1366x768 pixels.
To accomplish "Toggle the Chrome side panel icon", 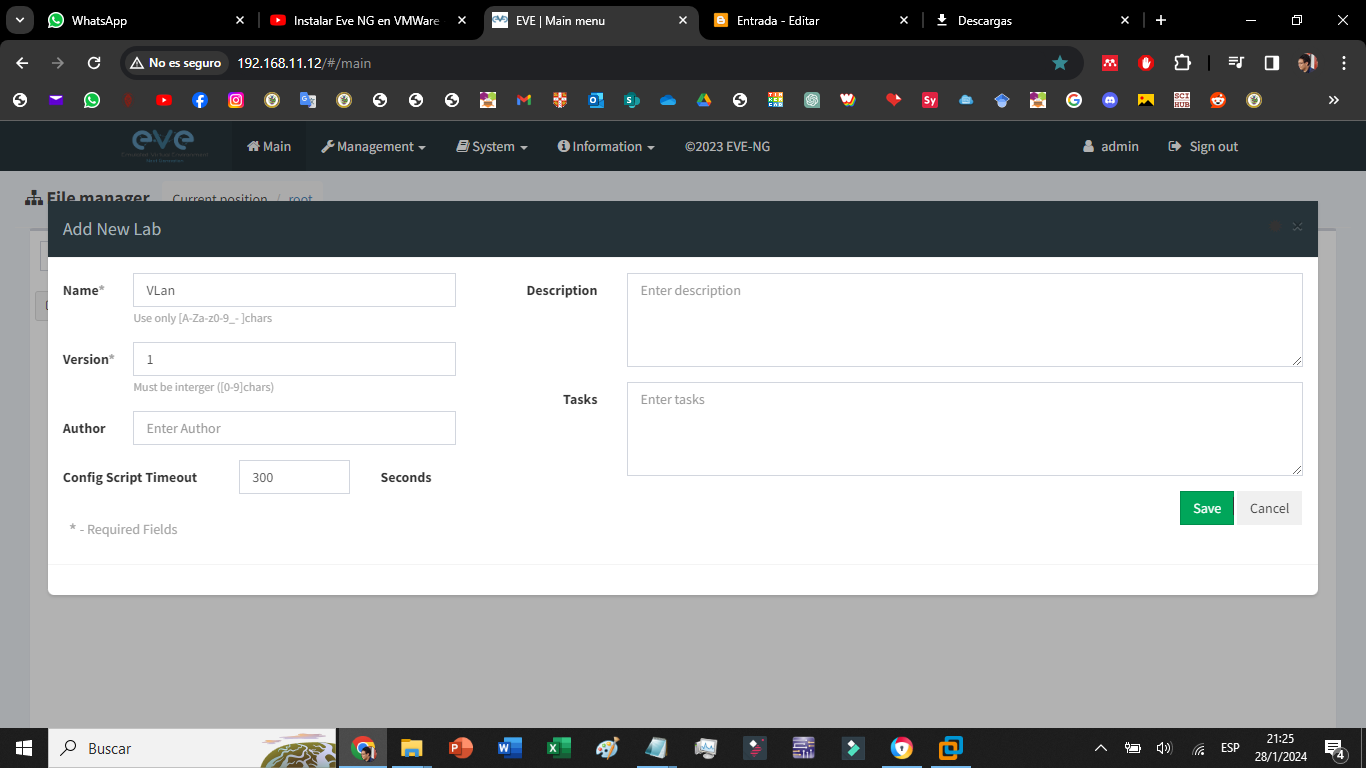I will (1272, 63).
